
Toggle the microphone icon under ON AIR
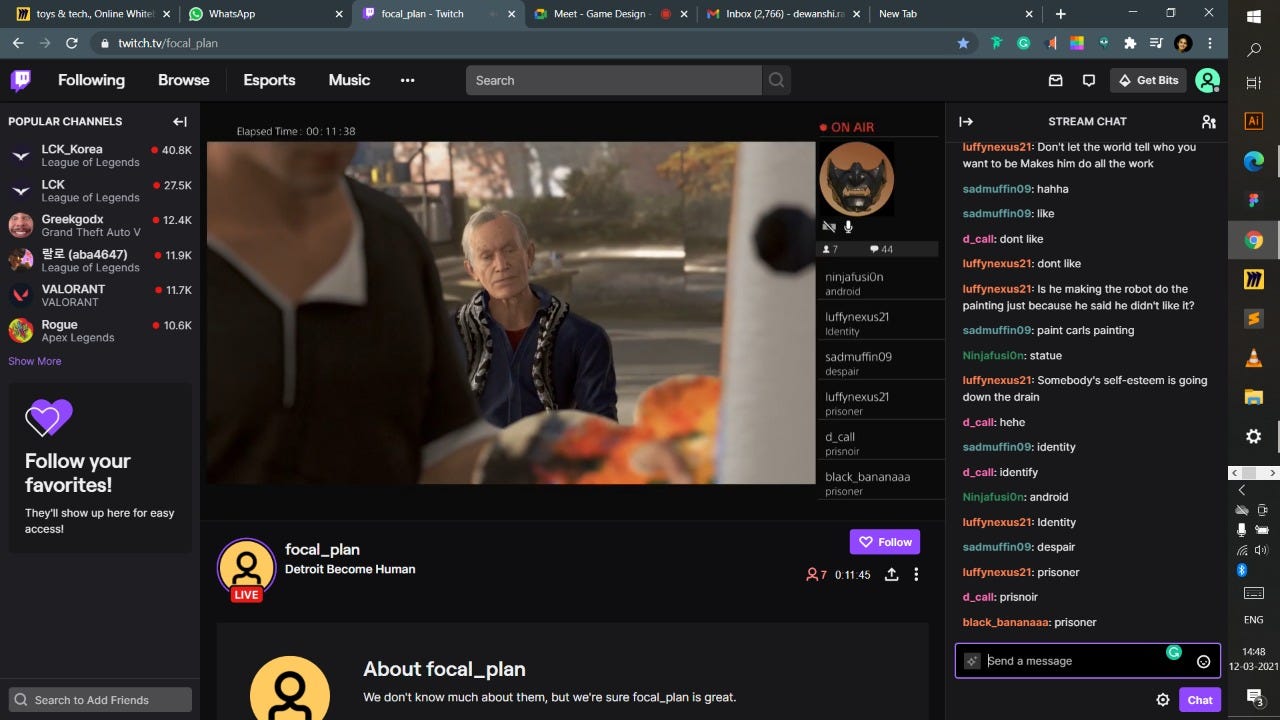(x=848, y=228)
